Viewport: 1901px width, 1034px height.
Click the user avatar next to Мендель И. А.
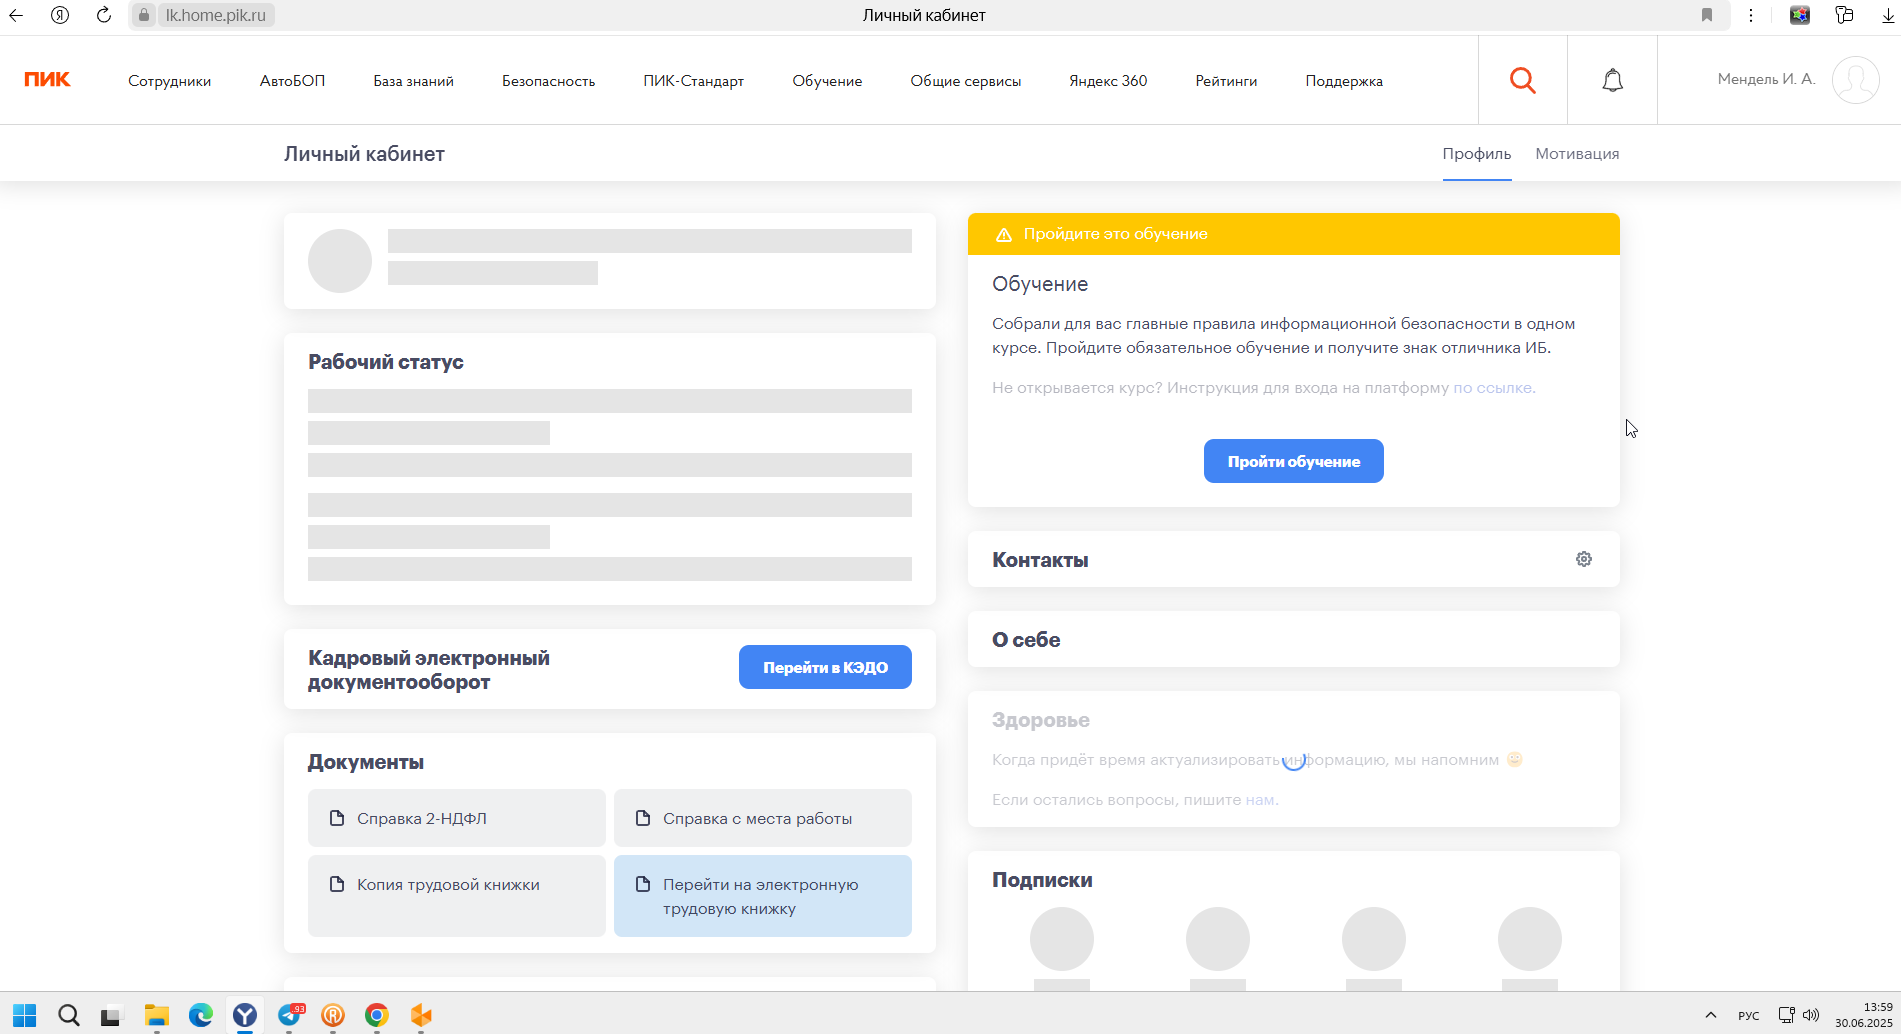tap(1855, 80)
